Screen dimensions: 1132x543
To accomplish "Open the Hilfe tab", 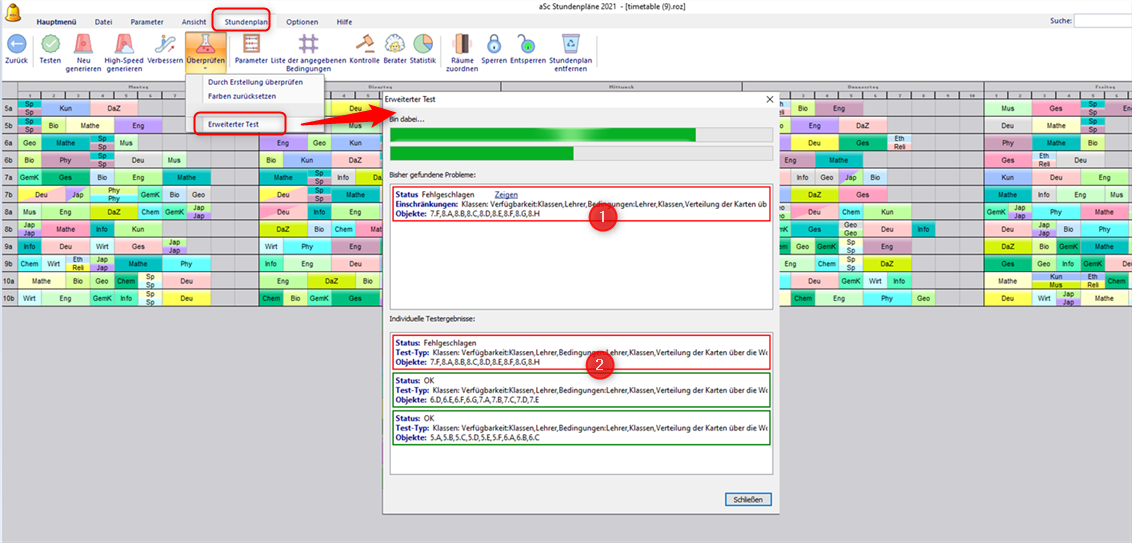I will 344,22.
